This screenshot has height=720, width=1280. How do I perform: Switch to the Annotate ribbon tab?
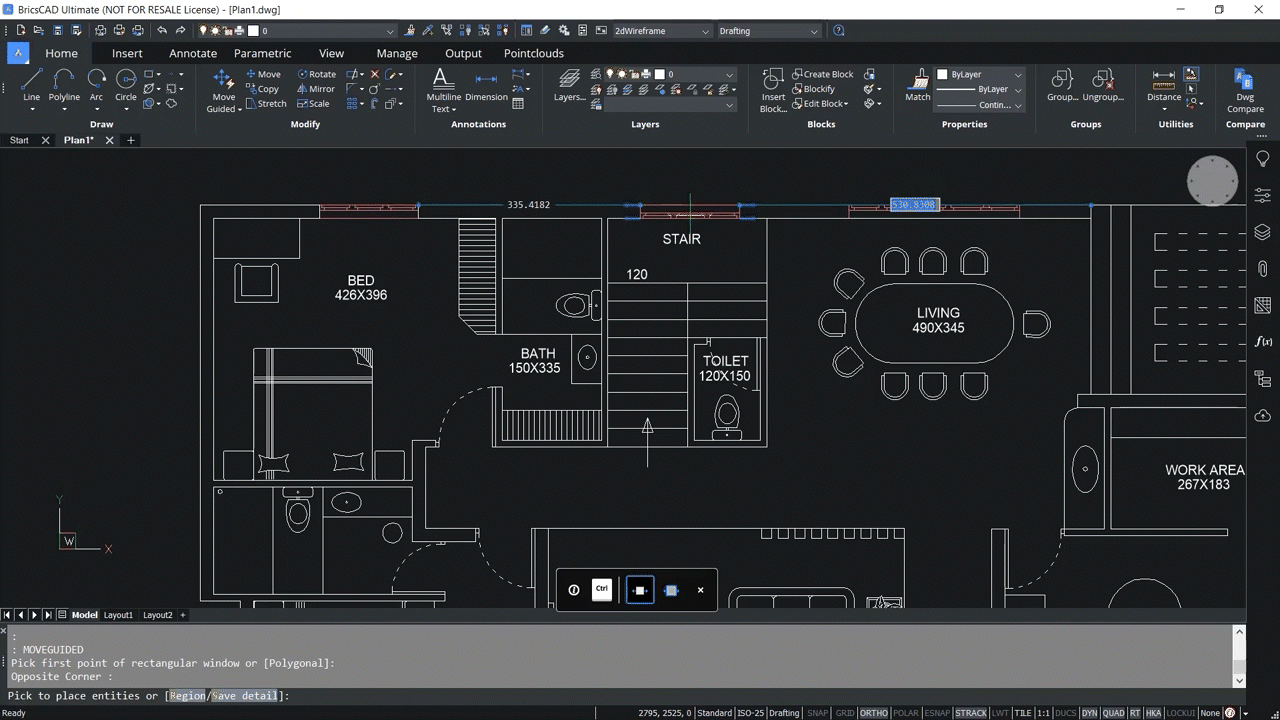point(192,53)
